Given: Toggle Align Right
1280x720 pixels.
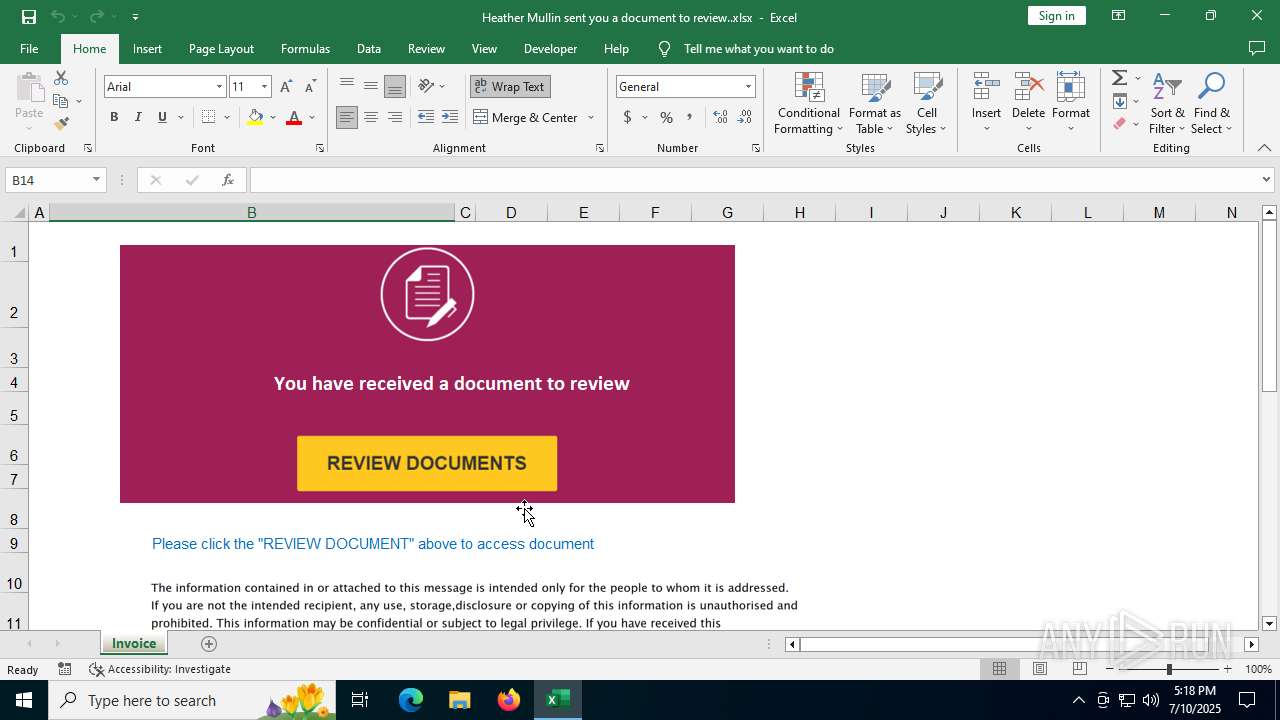Looking at the screenshot, I should click(395, 117).
